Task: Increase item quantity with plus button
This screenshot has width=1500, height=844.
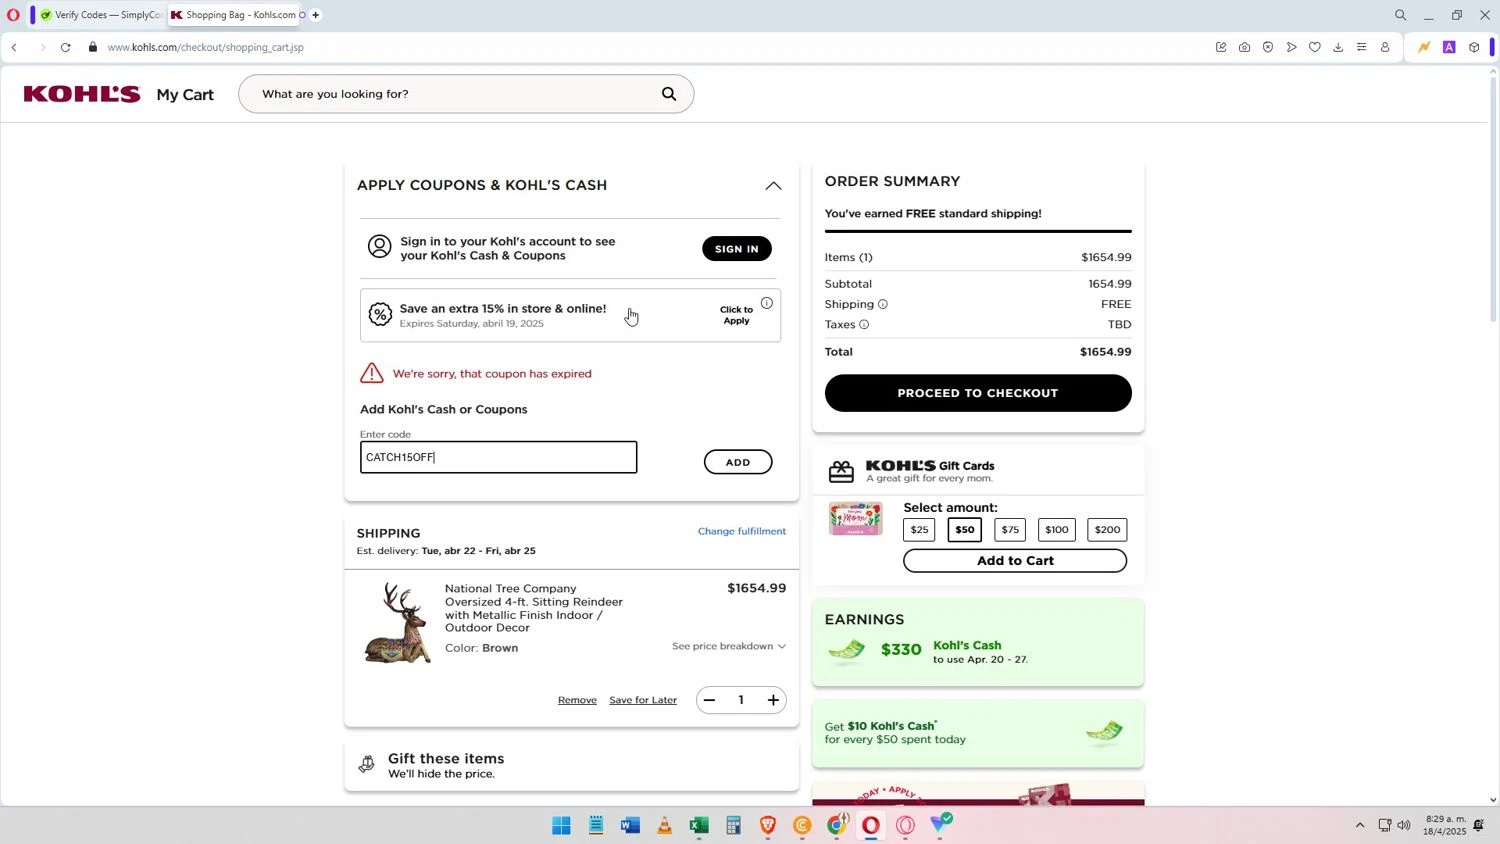Action: pos(773,700)
